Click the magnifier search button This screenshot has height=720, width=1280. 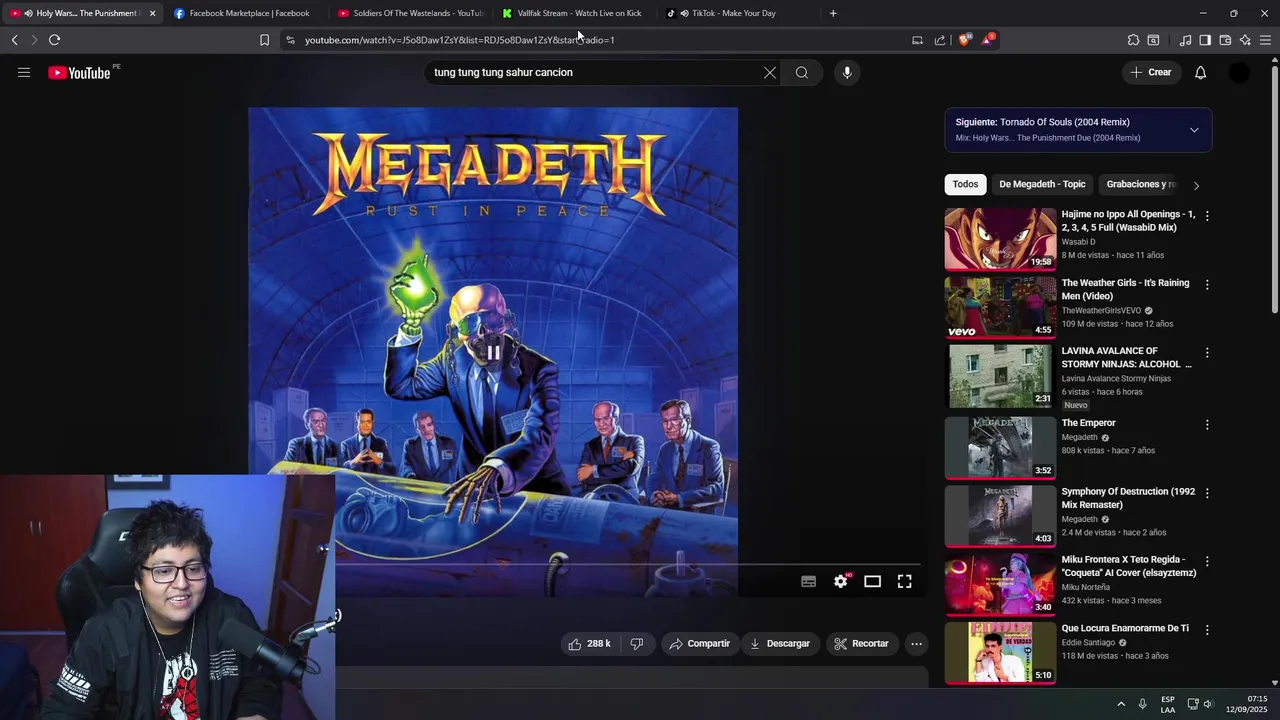pos(802,72)
